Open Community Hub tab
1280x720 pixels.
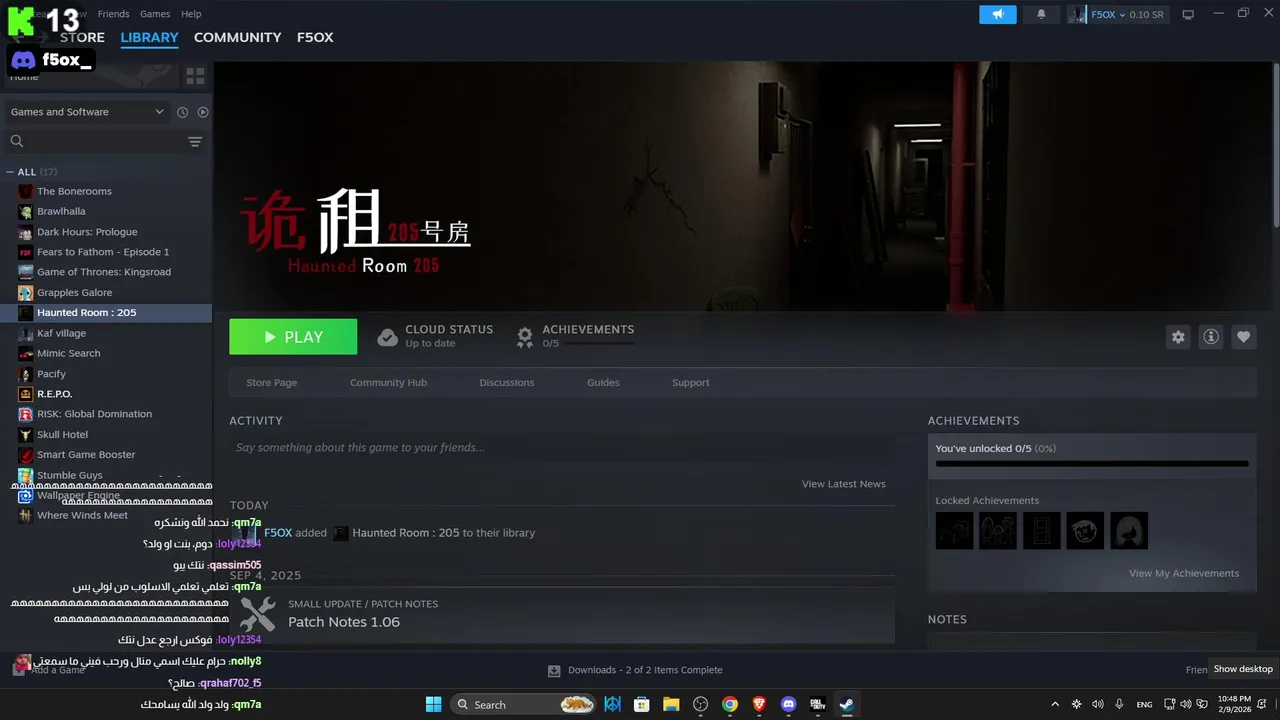(x=388, y=383)
